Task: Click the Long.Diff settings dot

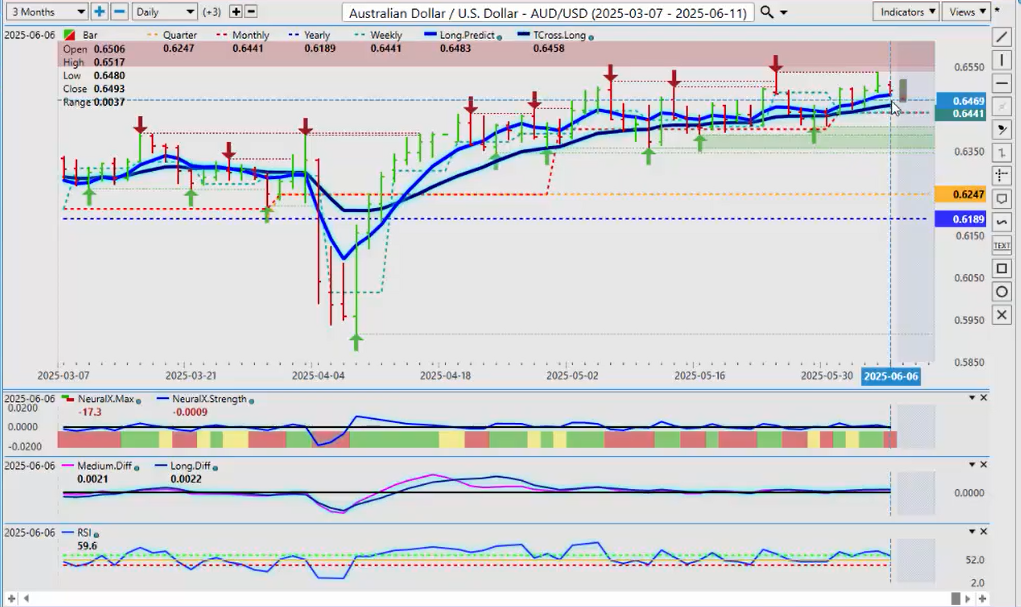Action: [x=215, y=468]
